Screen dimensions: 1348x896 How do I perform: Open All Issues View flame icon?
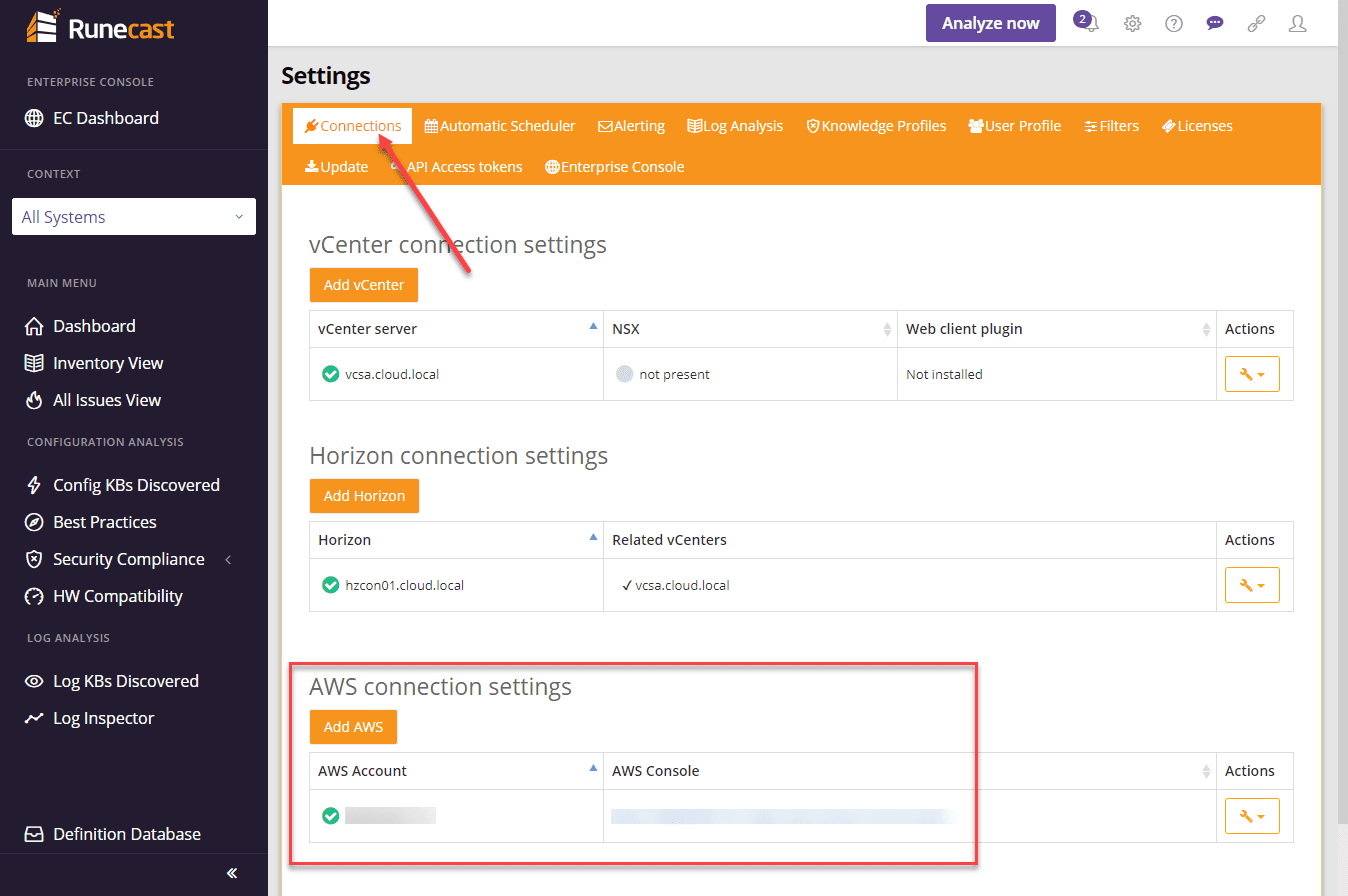[34, 399]
